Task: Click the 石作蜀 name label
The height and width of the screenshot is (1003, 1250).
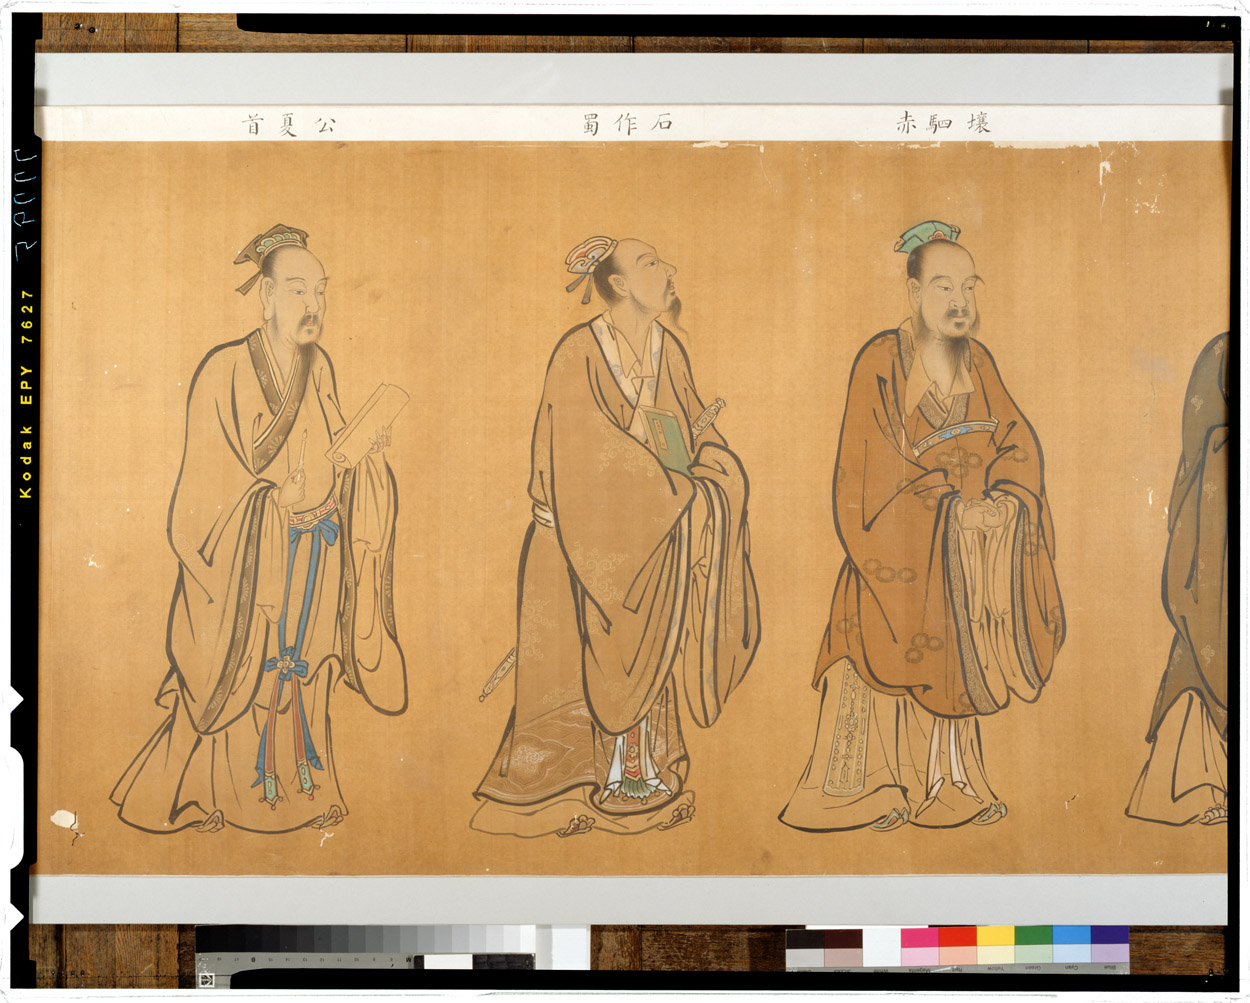Action: (x=627, y=123)
